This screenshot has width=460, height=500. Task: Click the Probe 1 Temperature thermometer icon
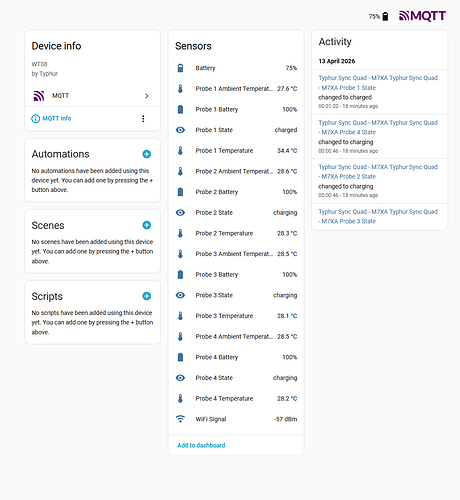point(180,151)
